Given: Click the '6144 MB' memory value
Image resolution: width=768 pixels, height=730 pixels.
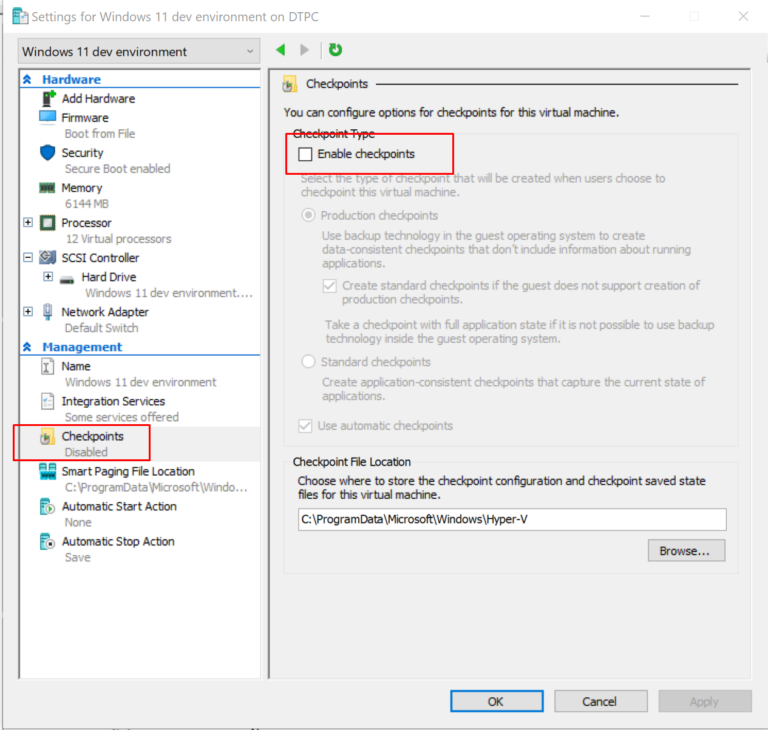Looking at the screenshot, I should (x=87, y=204).
